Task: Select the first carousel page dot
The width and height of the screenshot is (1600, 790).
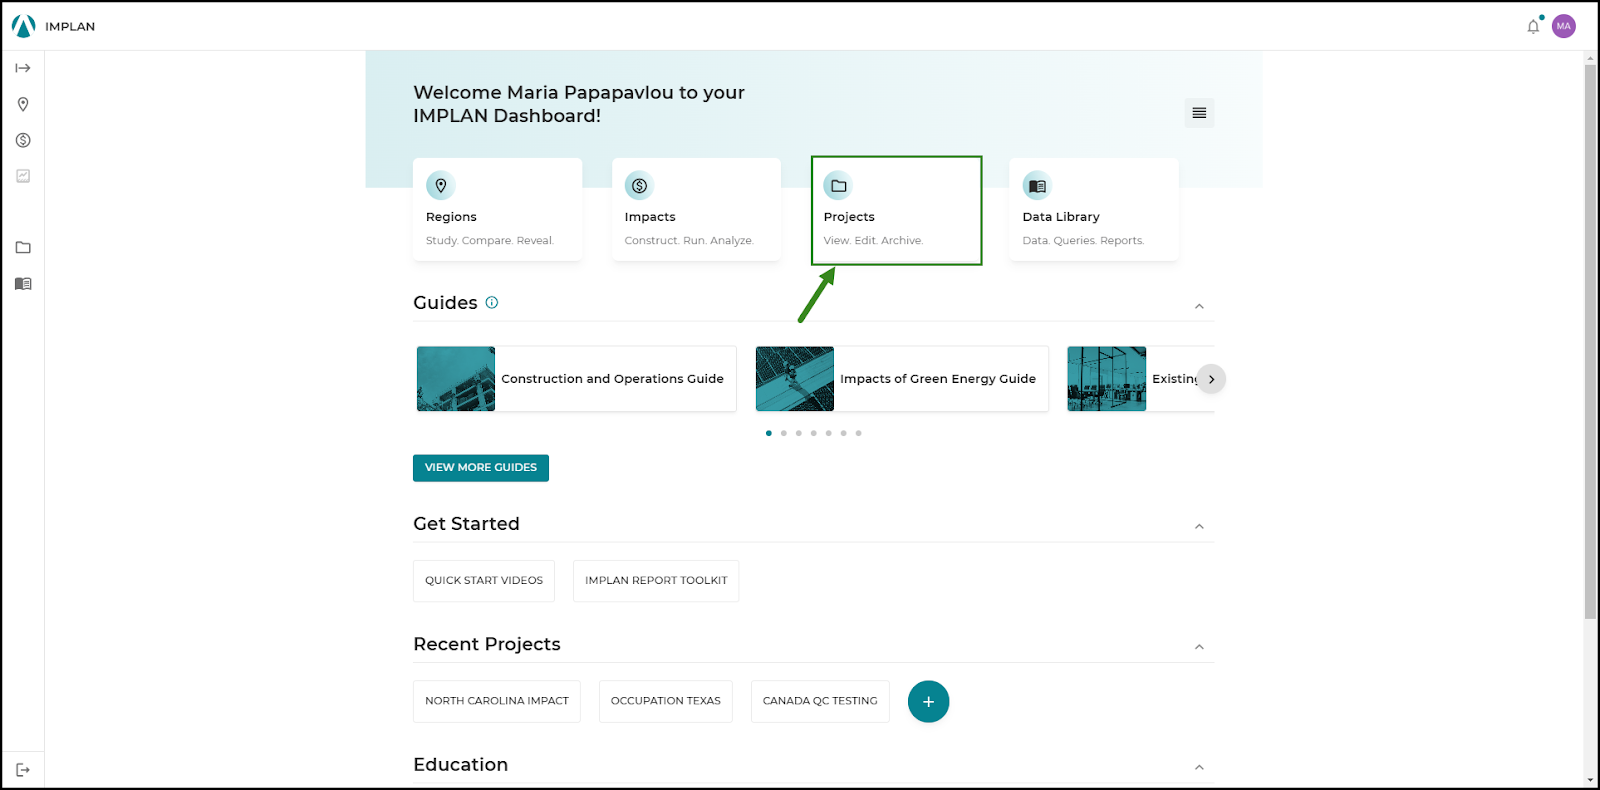Action: point(768,433)
